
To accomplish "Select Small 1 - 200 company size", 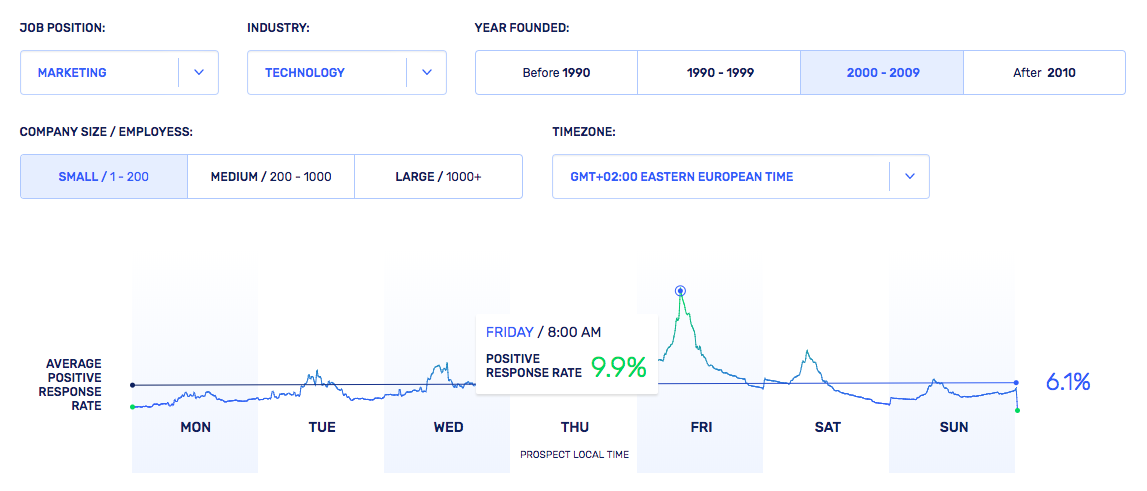I will [x=104, y=176].
